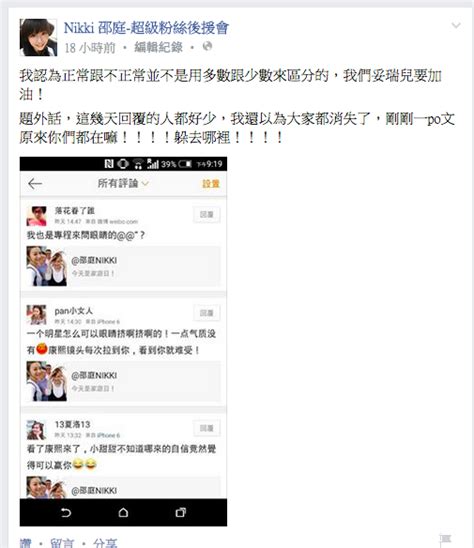Click 讚 to like the post
Screen dimensions: 474x548
pos(26,543)
